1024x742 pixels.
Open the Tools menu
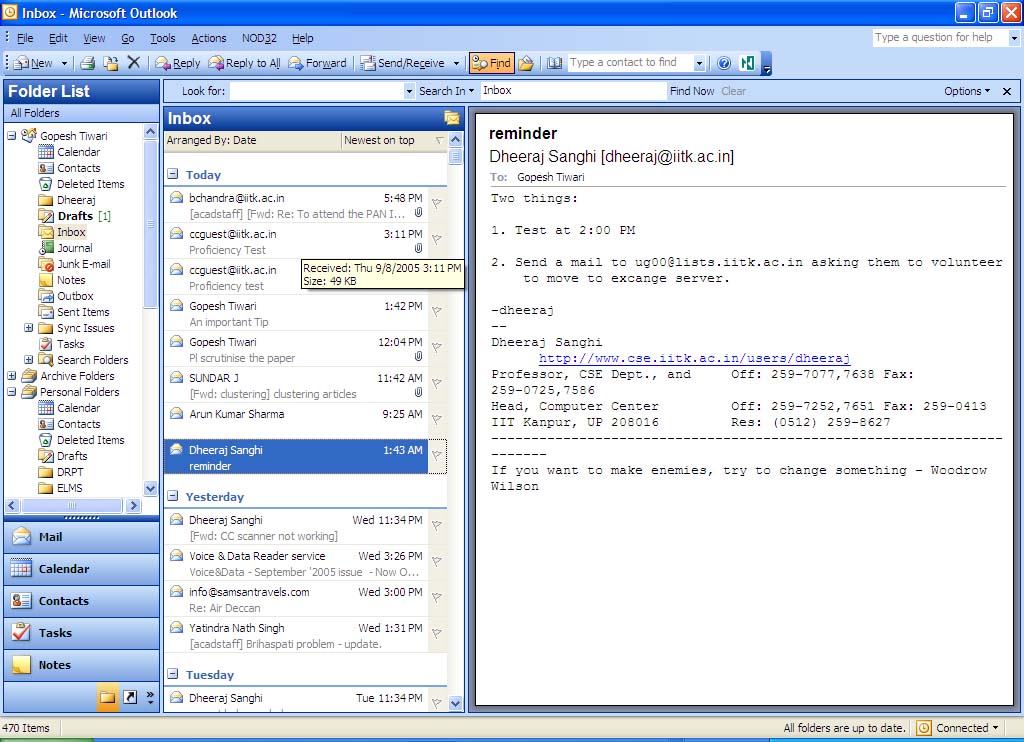[x=163, y=38]
